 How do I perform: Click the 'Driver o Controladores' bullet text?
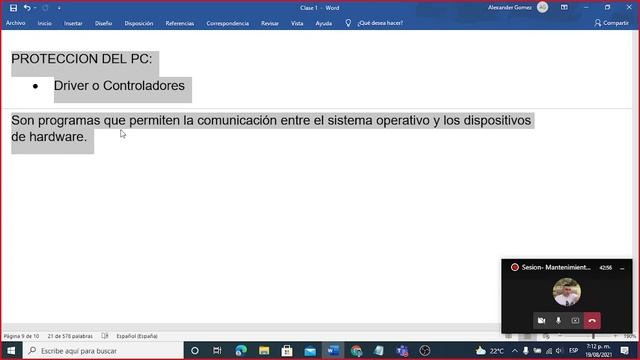[x=119, y=86]
